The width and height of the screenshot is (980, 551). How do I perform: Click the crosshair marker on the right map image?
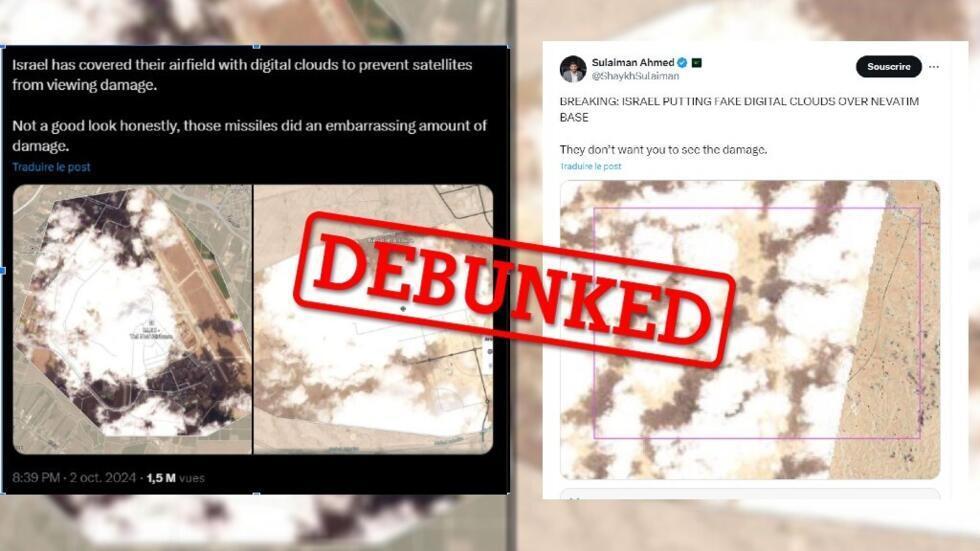(x=403, y=309)
